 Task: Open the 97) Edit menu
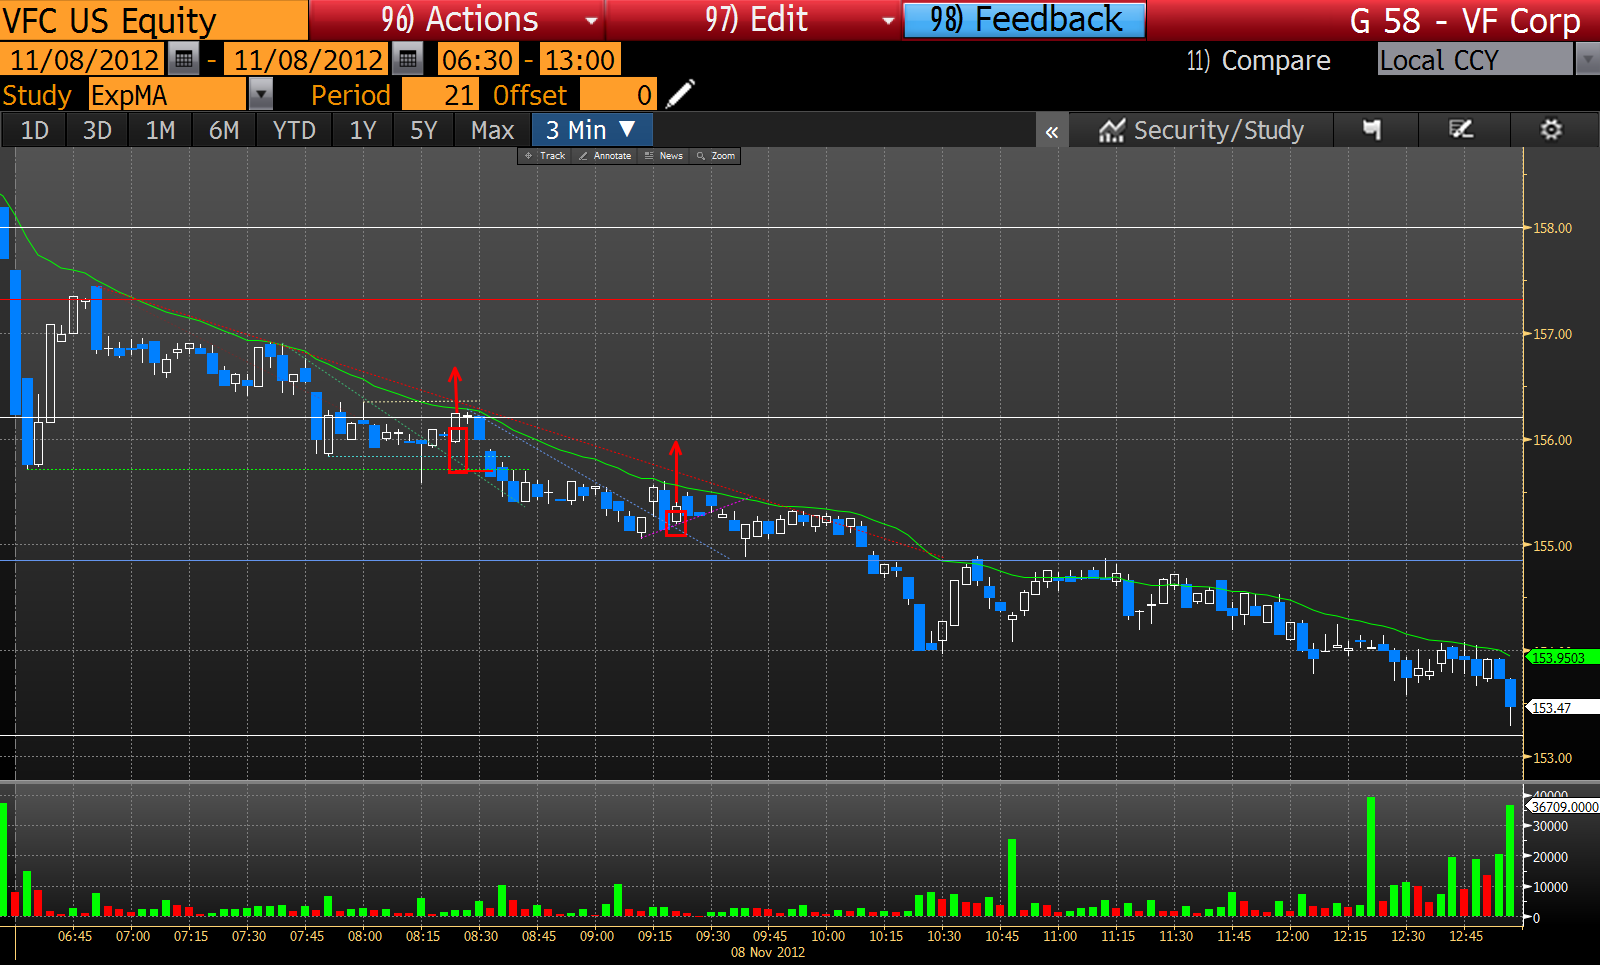[x=754, y=20]
